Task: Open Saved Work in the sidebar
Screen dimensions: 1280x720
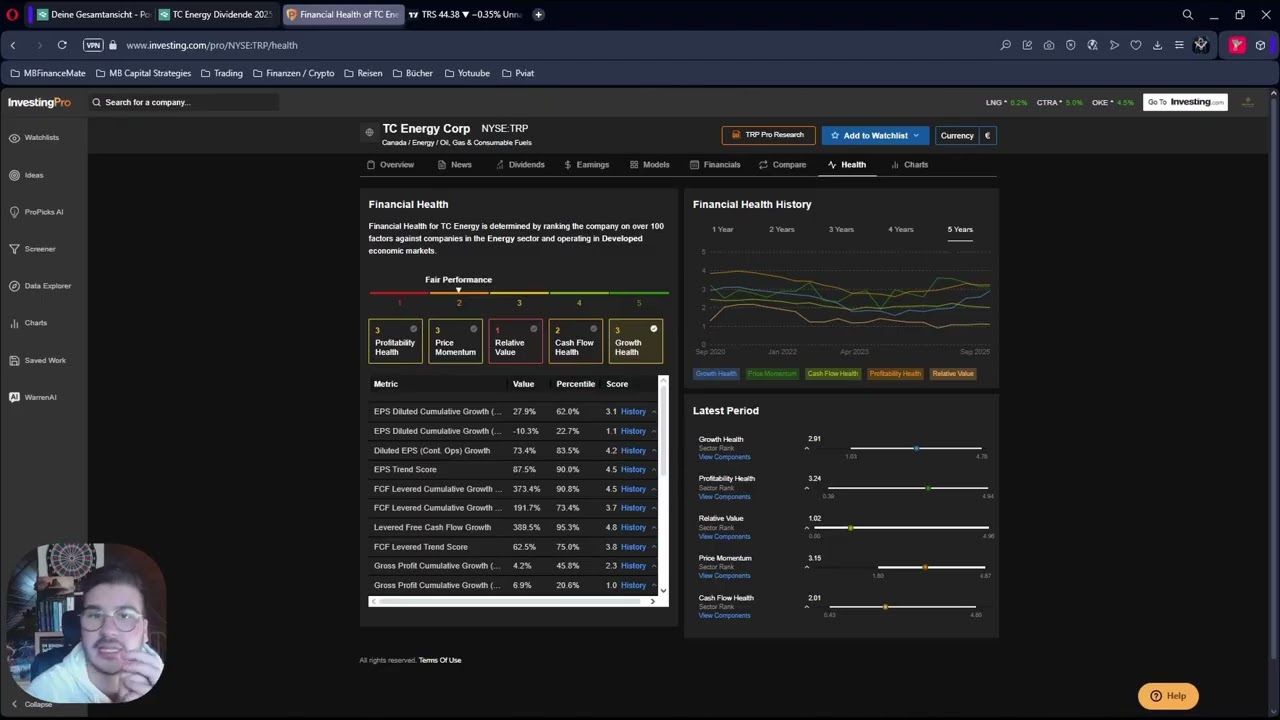Action: click(37, 360)
